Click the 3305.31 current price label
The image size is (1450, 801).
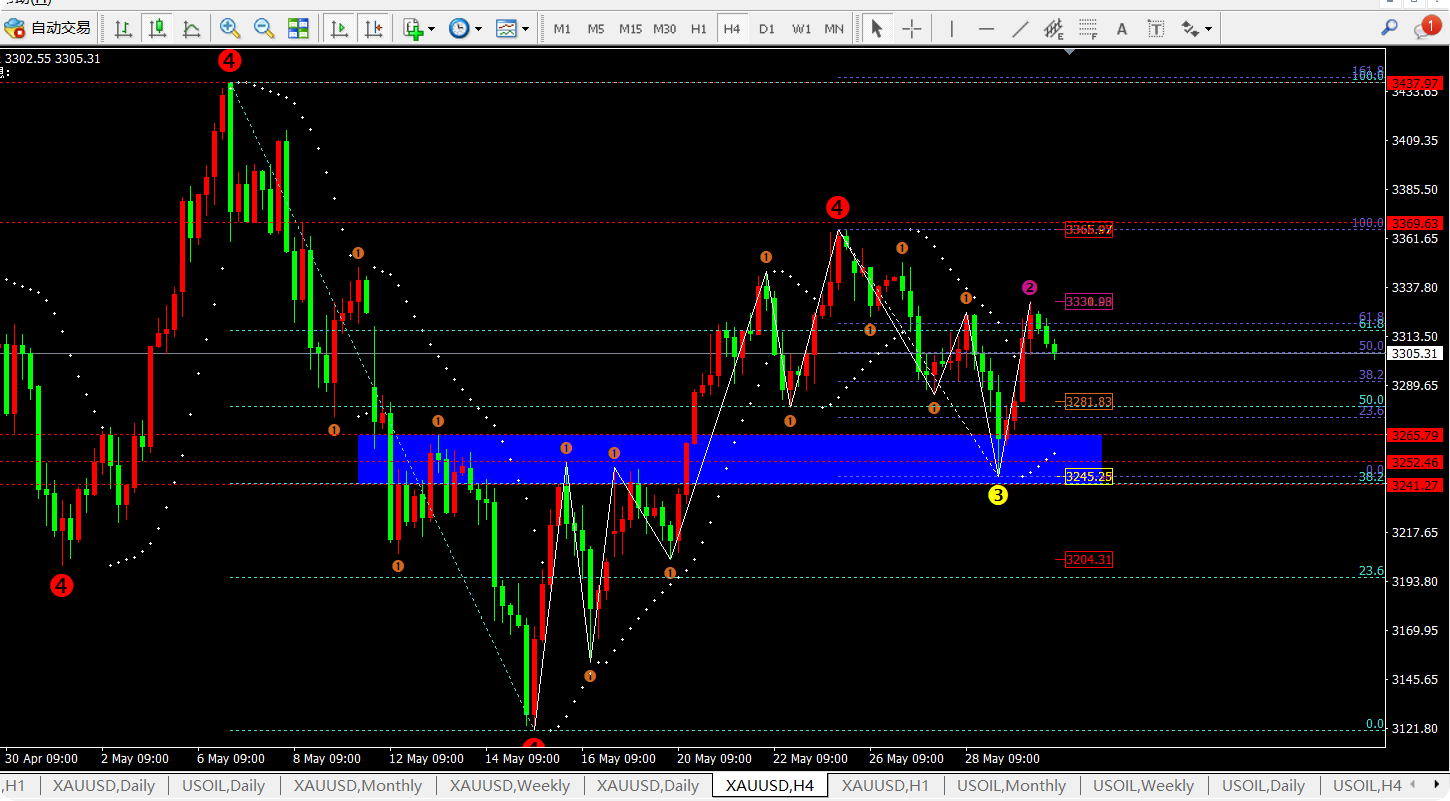pyautogui.click(x=1415, y=354)
